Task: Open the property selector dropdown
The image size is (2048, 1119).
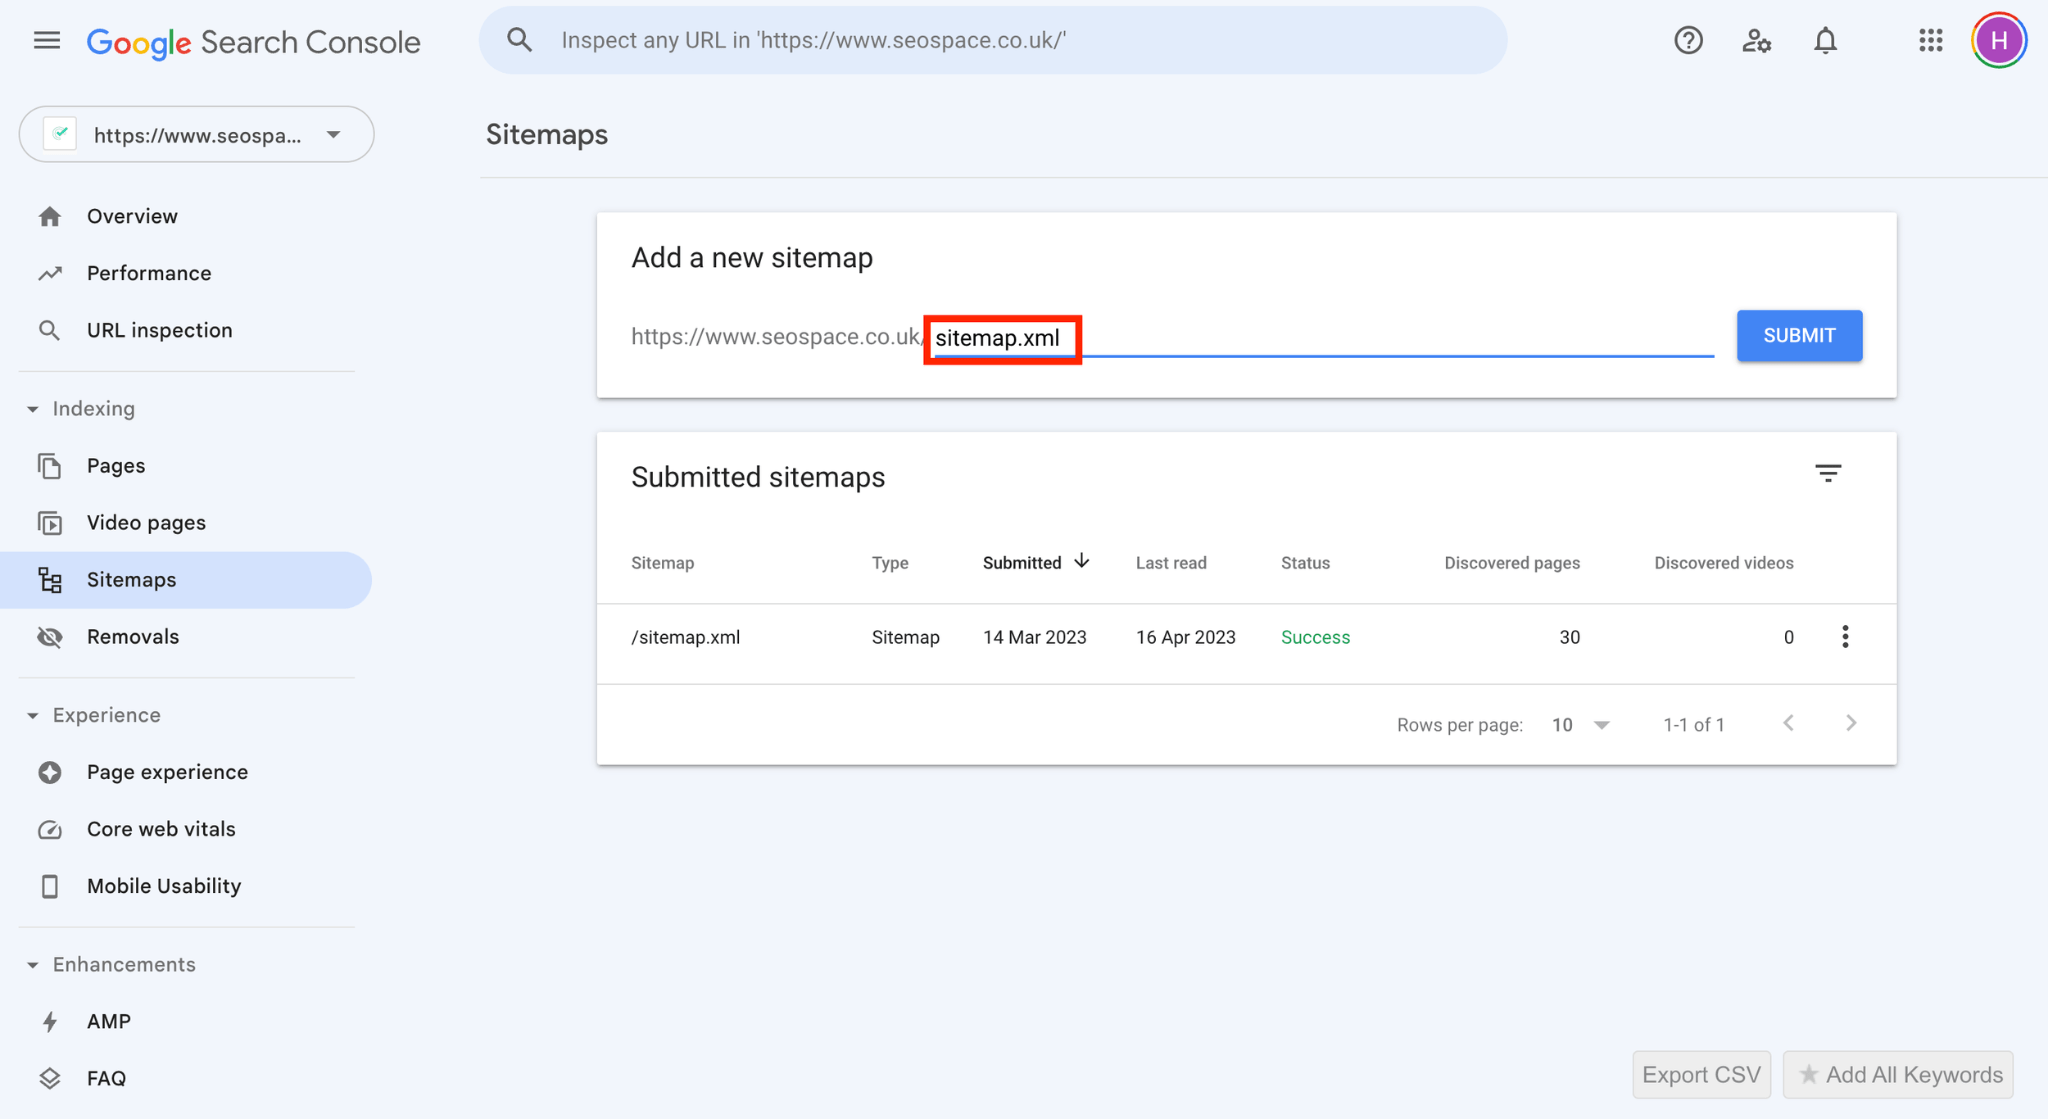Action: point(196,134)
